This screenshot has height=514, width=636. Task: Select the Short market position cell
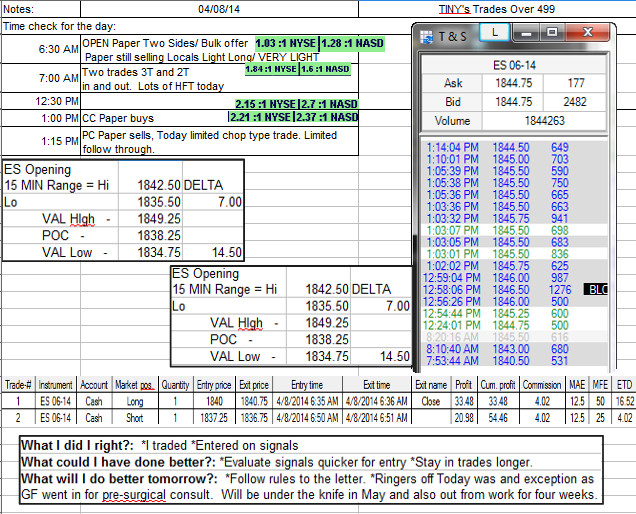[x=135, y=418]
